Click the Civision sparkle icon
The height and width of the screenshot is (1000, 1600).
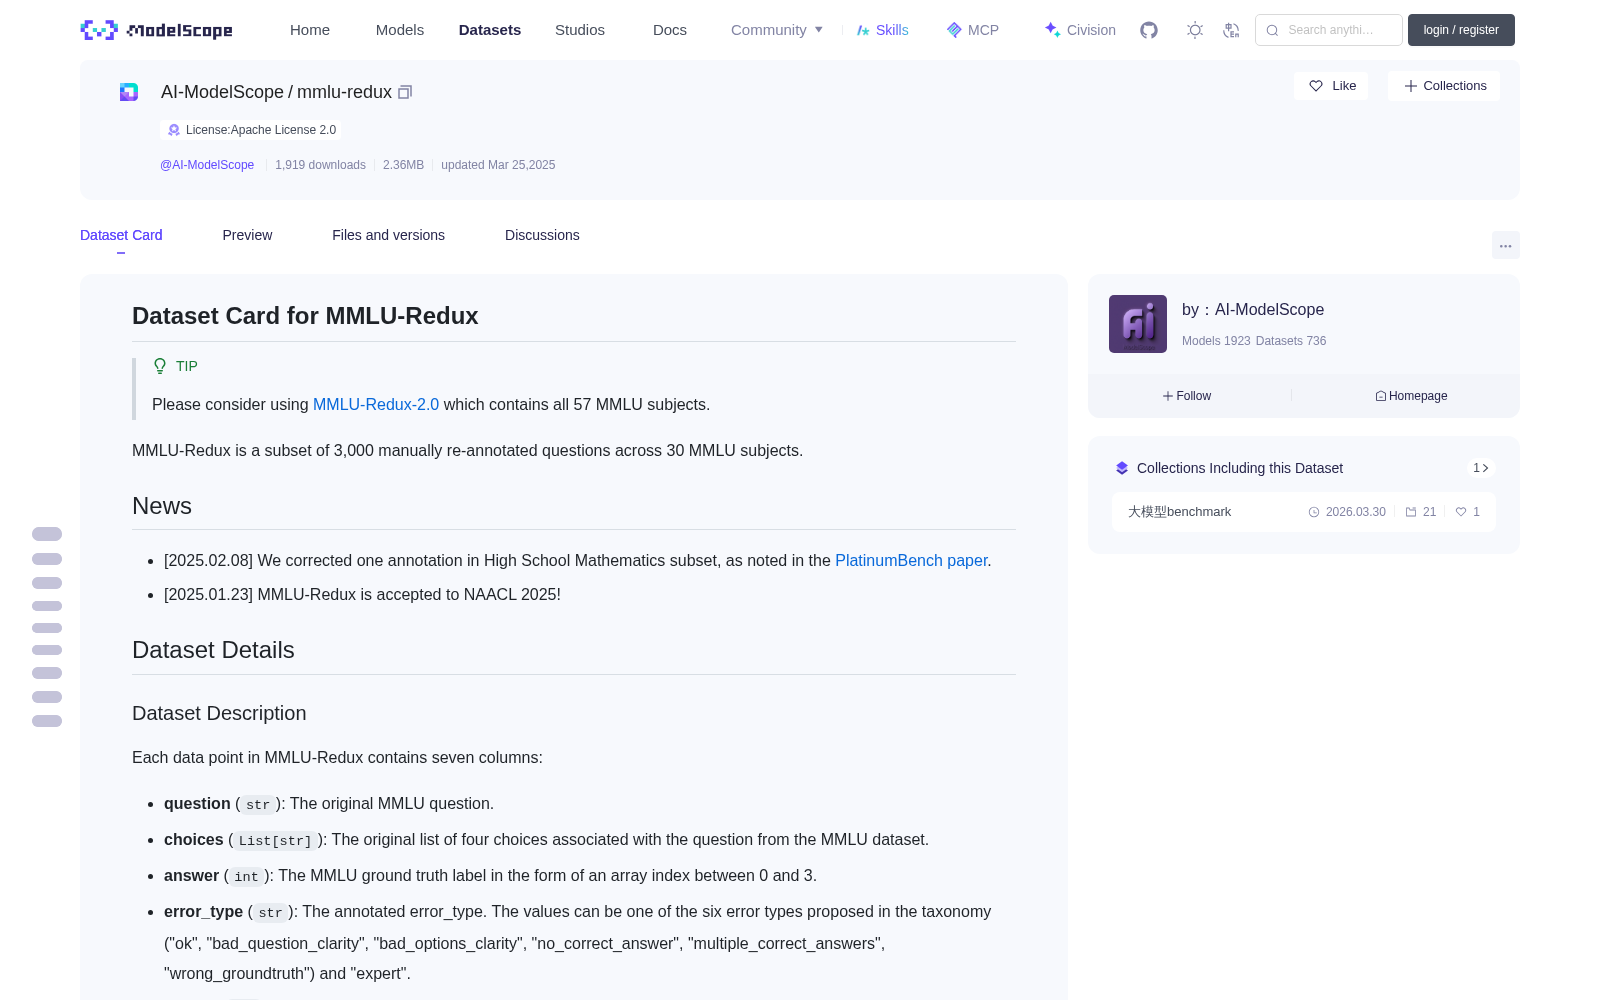click(1052, 30)
